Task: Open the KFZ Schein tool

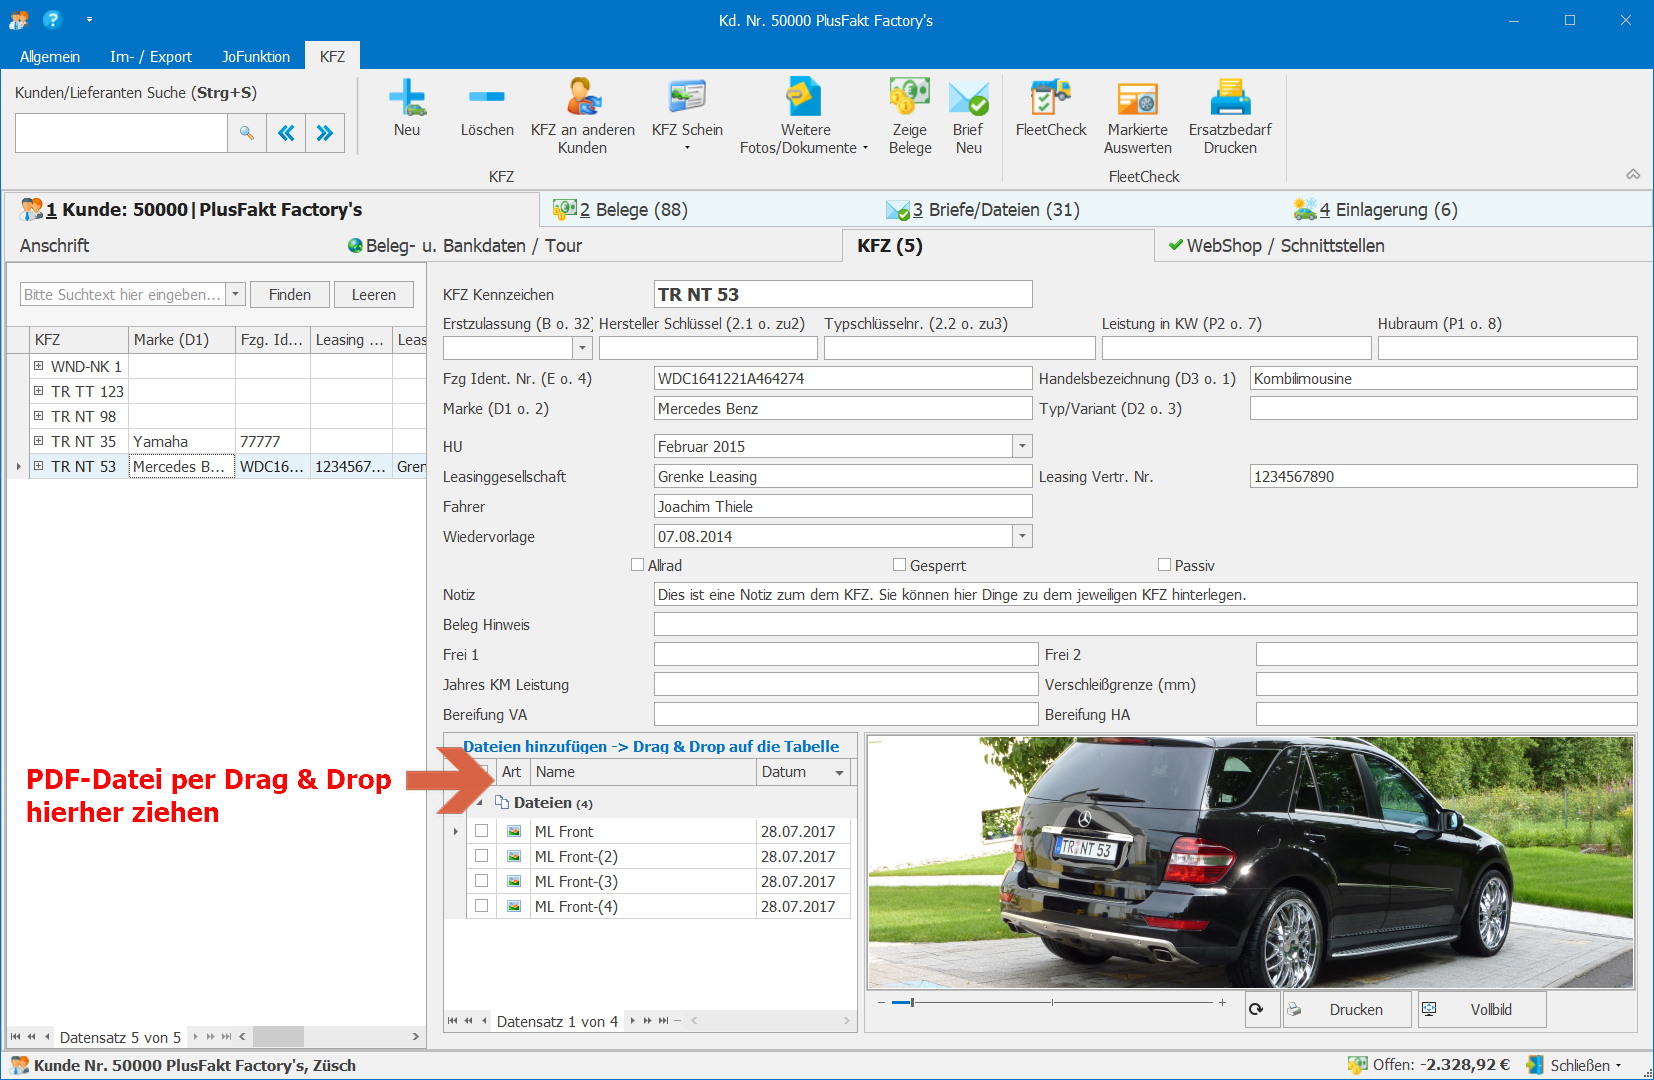Action: (687, 98)
